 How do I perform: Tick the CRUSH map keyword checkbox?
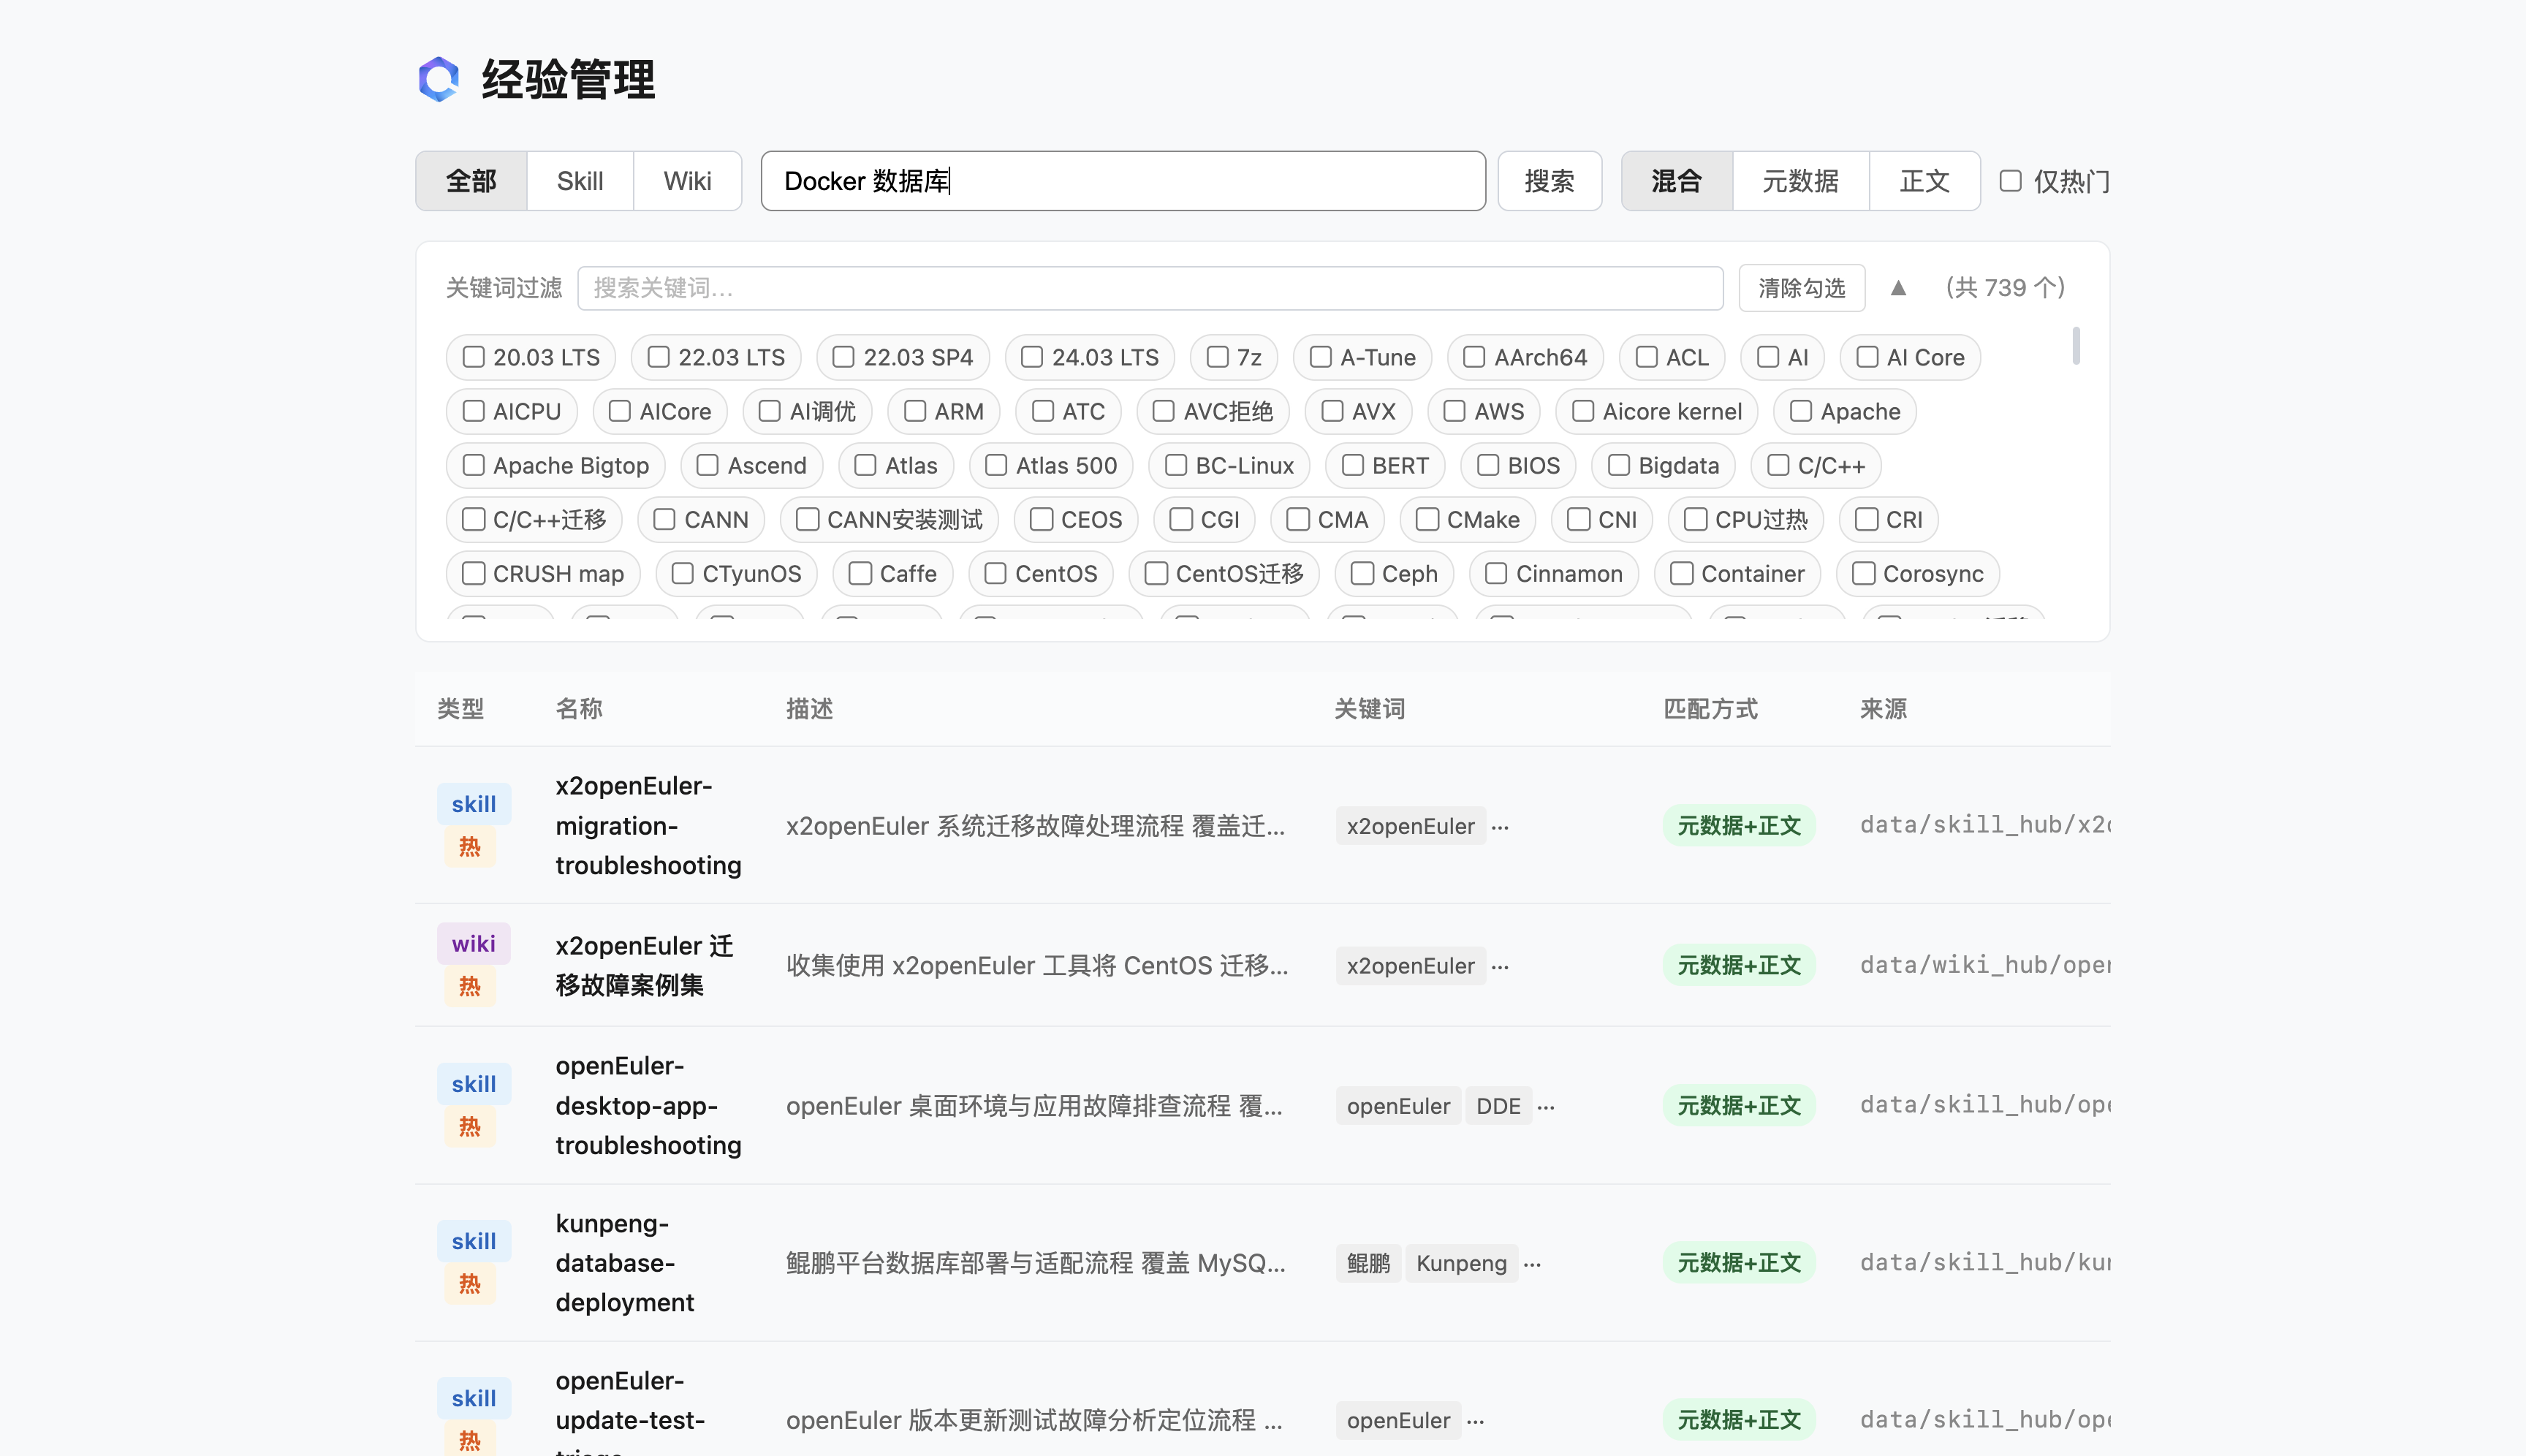click(x=474, y=573)
